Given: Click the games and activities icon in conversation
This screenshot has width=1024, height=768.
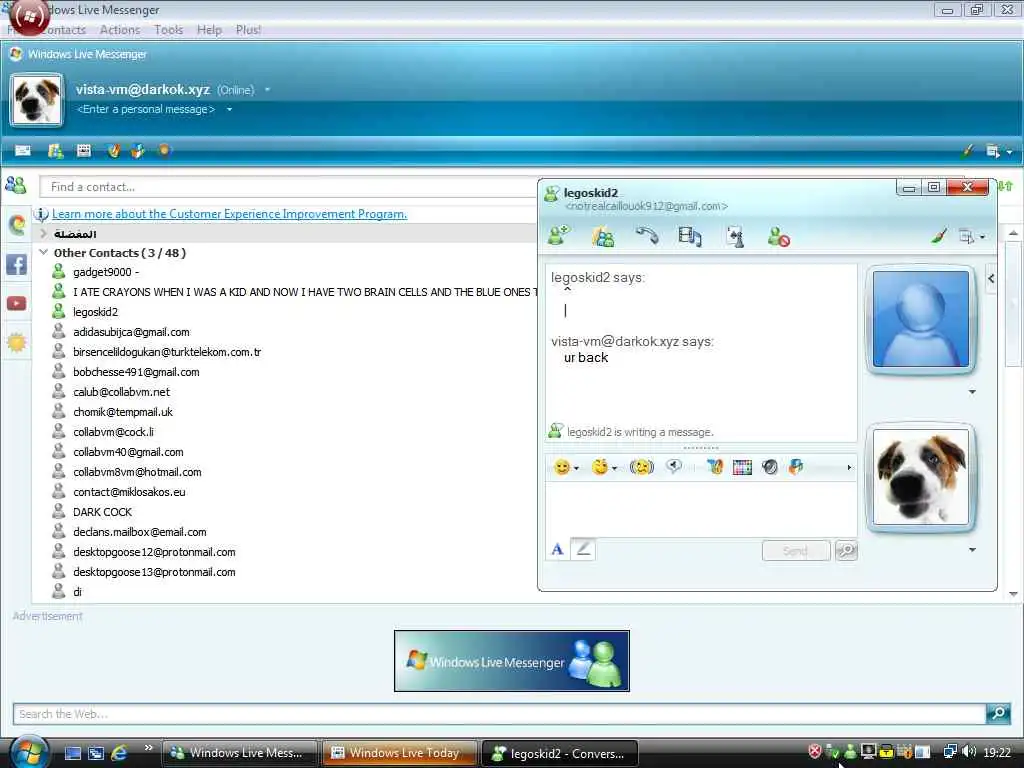Looking at the screenshot, I should (735, 236).
